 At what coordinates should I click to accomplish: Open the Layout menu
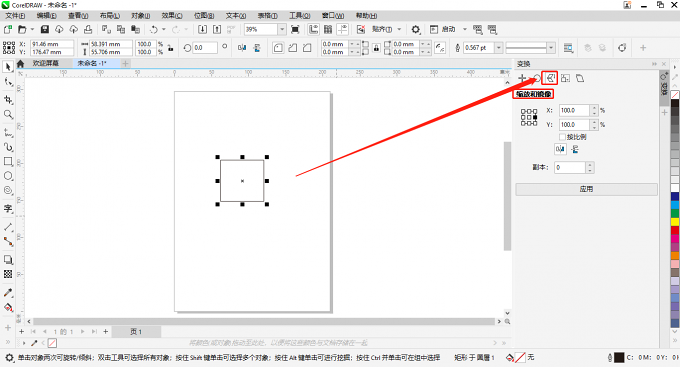click(110, 16)
